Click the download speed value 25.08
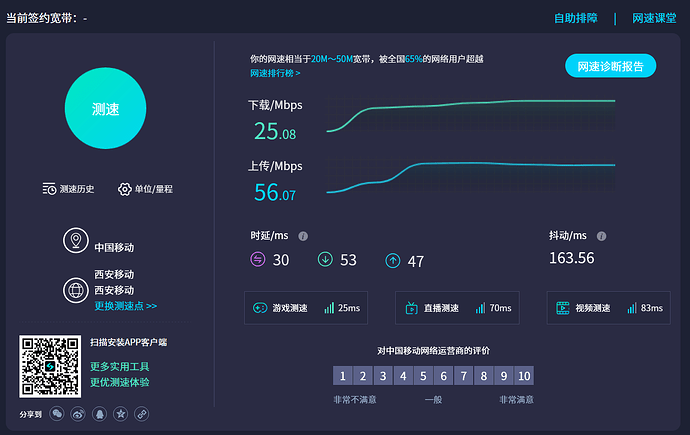Image resolution: width=690 pixels, height=435 pixels. (x=275, y=131)
